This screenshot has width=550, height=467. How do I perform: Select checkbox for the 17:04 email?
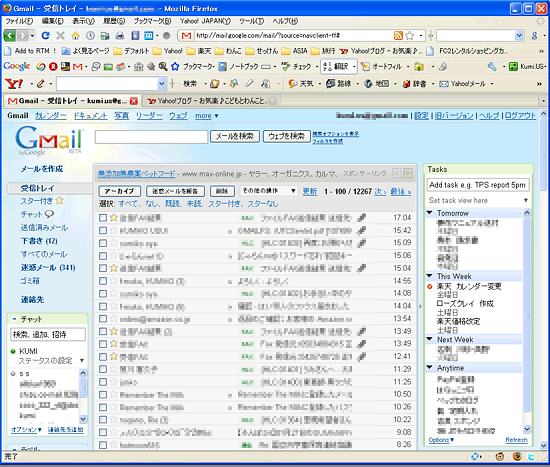pos(103,218)
